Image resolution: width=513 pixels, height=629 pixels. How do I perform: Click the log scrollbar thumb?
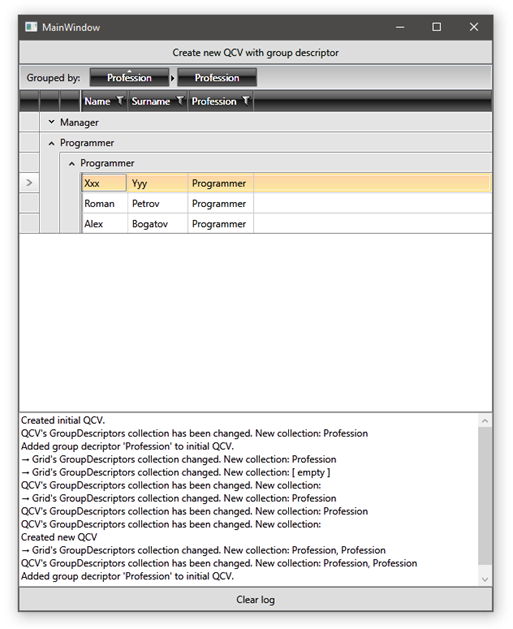tap(485, 496)
